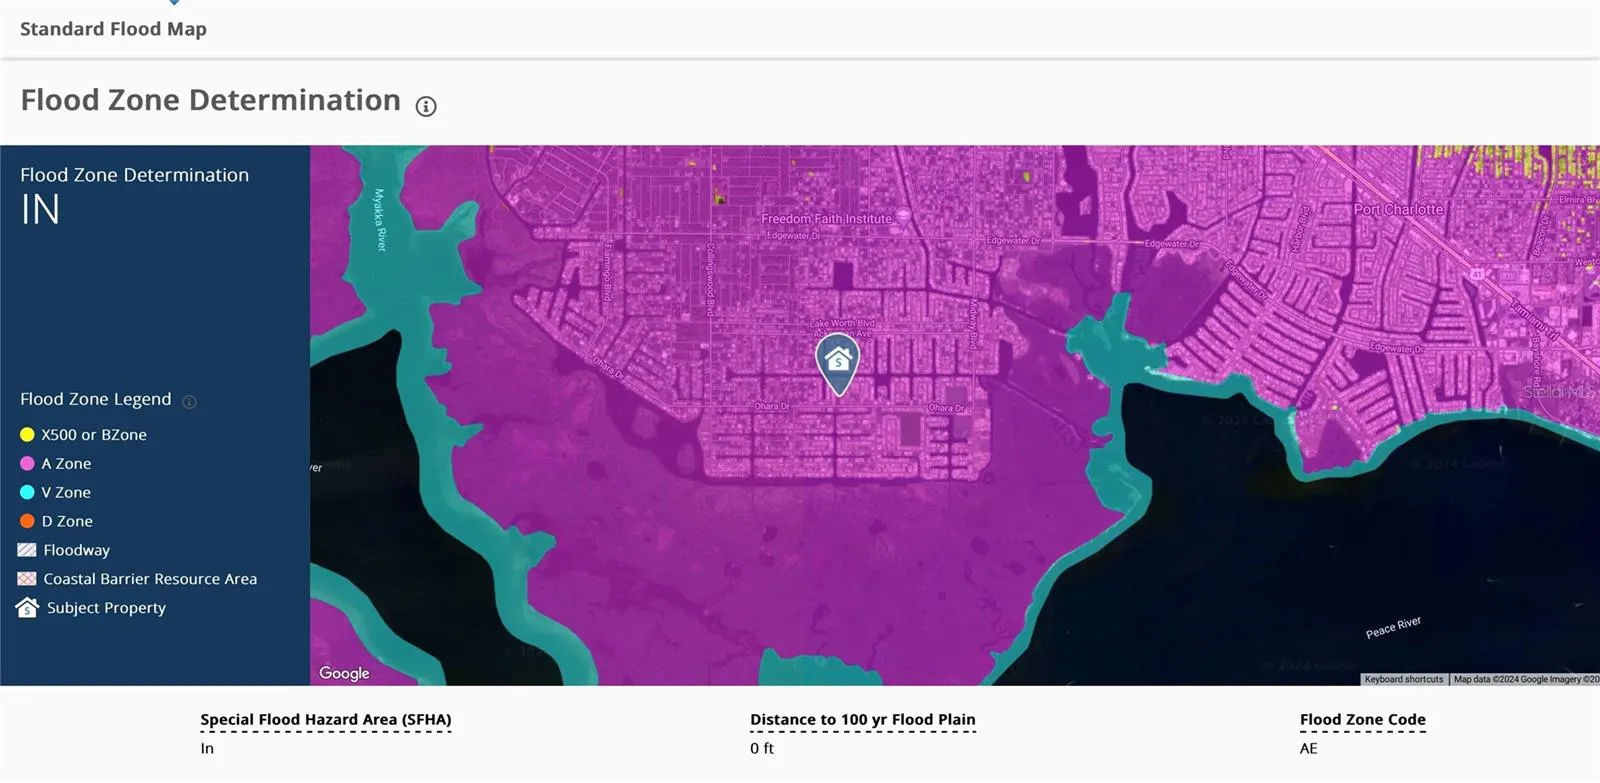The image size is (1600, 783).
Task: Click the Google logo on the map
Action: click(x=344, y=673)
